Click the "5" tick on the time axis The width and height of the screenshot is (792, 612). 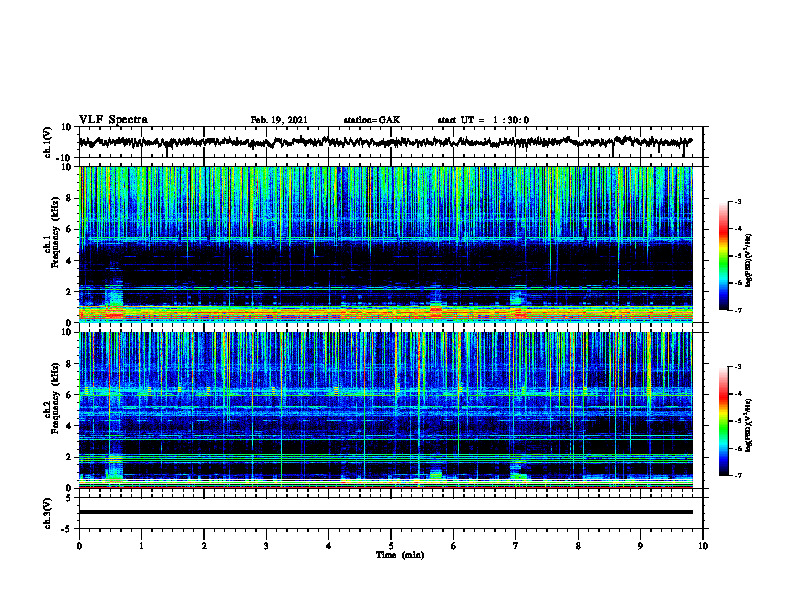click(391, 546)
